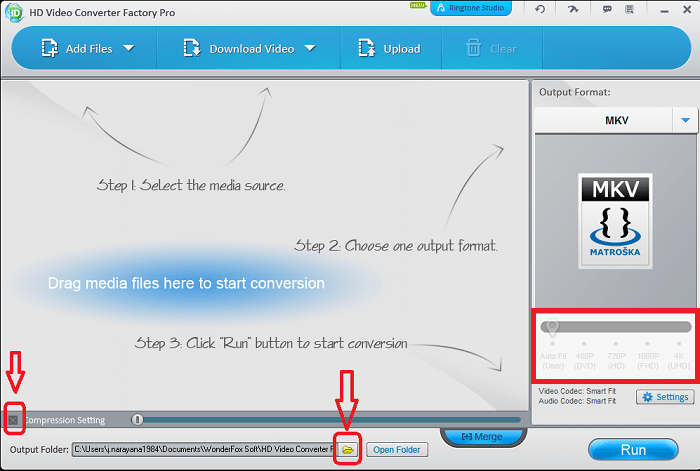Click the circular arrow update icon in title bar
This screenshot has height=471, width=700.
tap(540, 9)
